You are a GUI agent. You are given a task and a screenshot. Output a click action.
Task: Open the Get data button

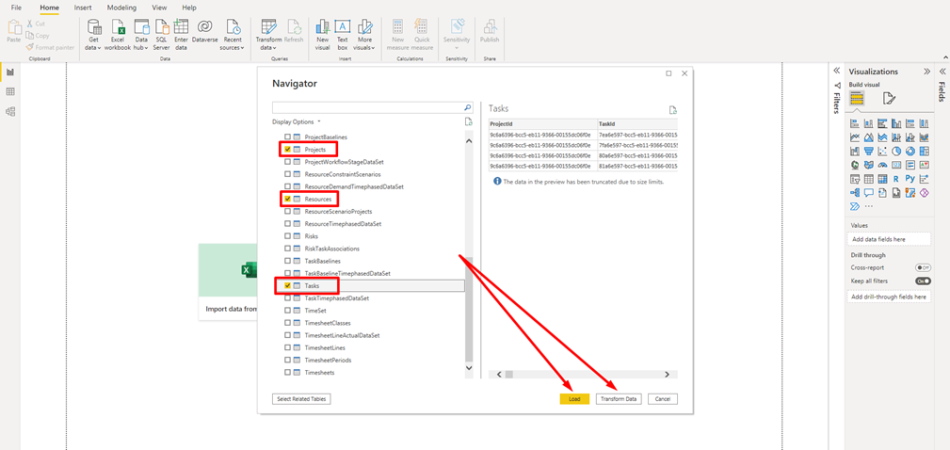[x=93, y=34]
